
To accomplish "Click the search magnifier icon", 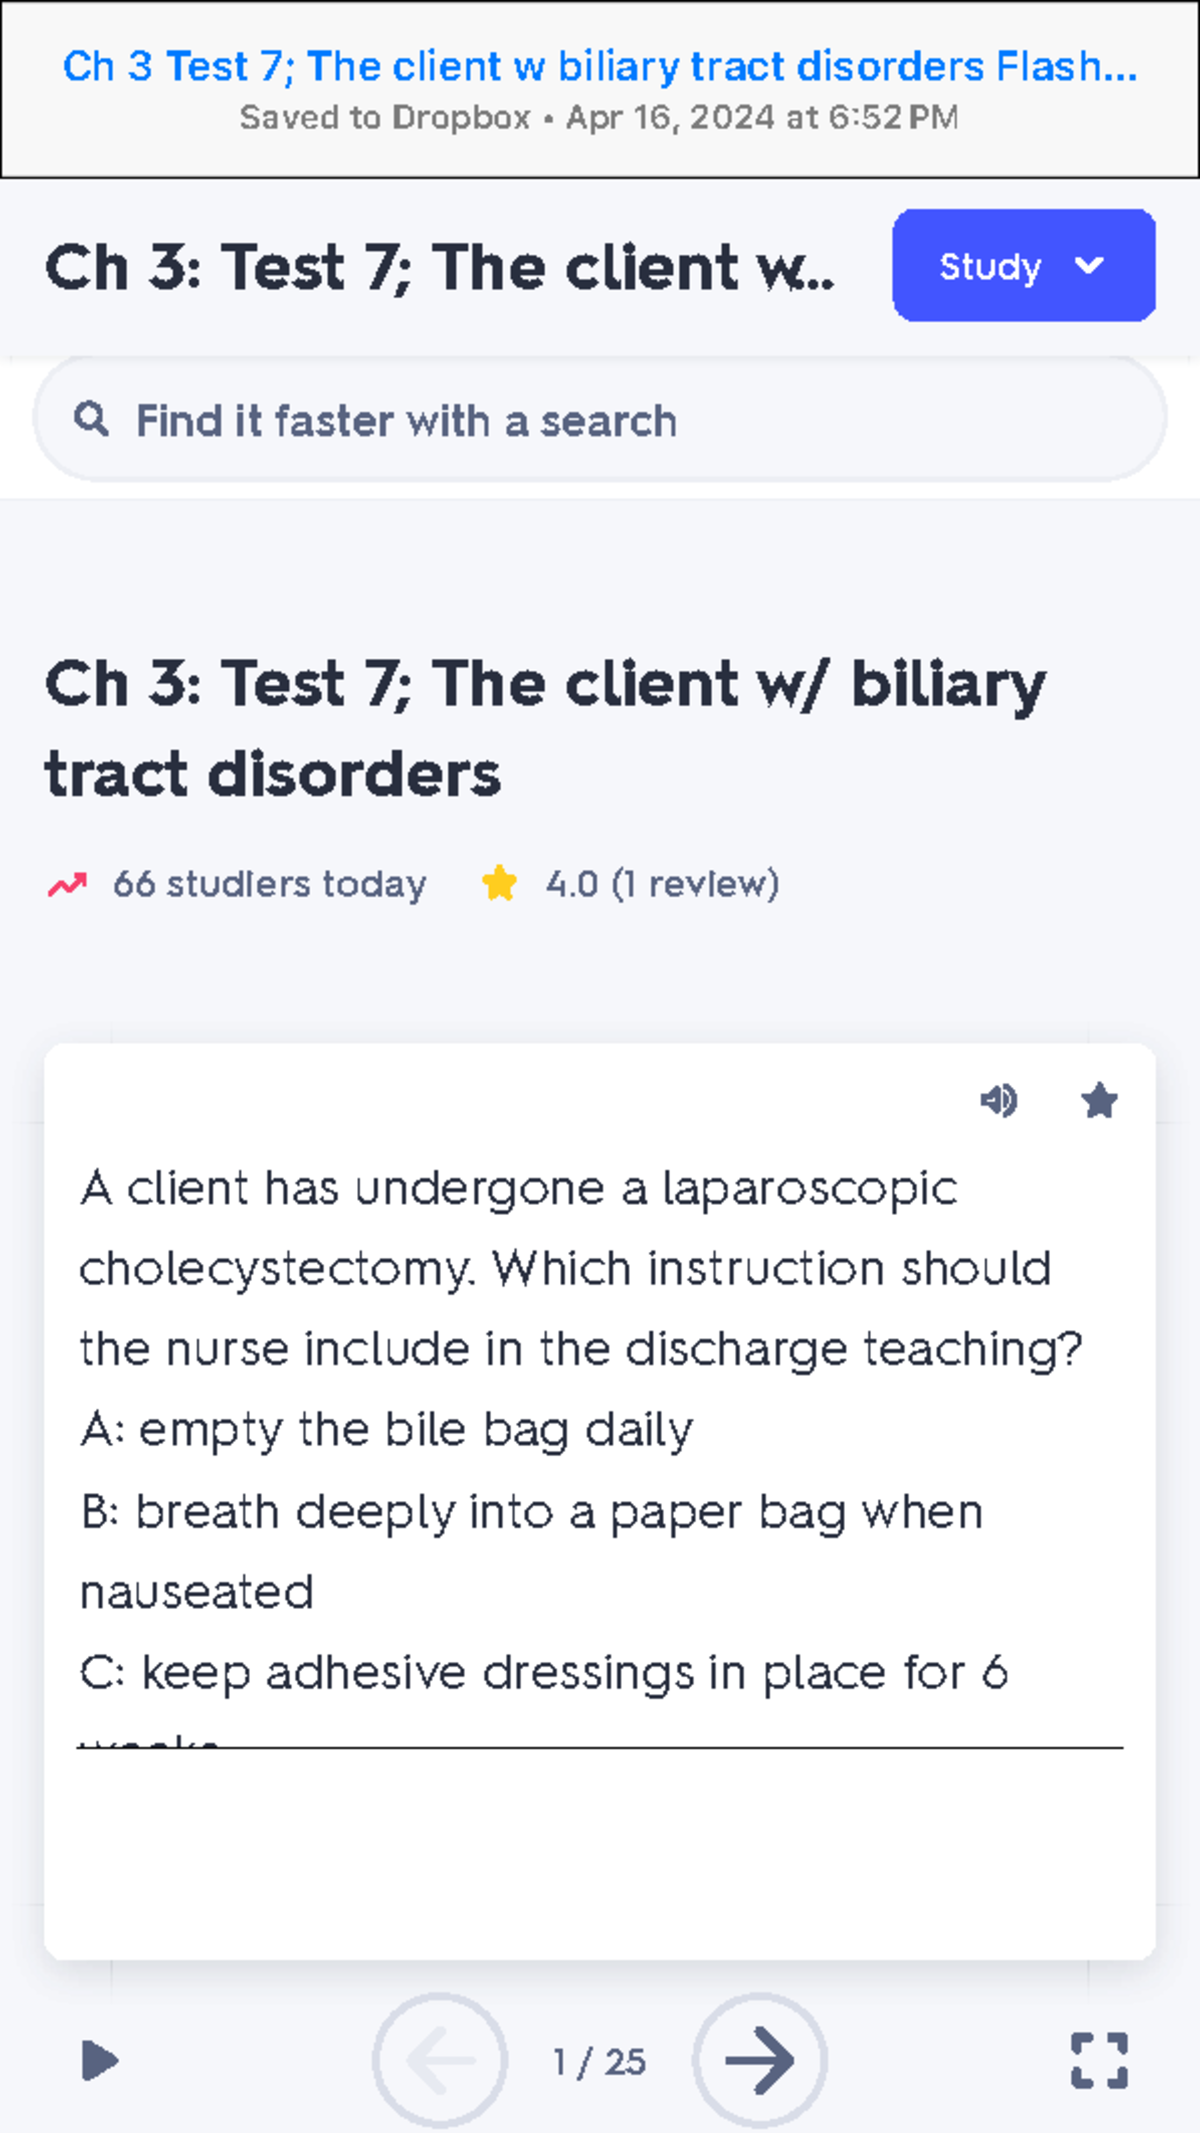I will [92, 420].
